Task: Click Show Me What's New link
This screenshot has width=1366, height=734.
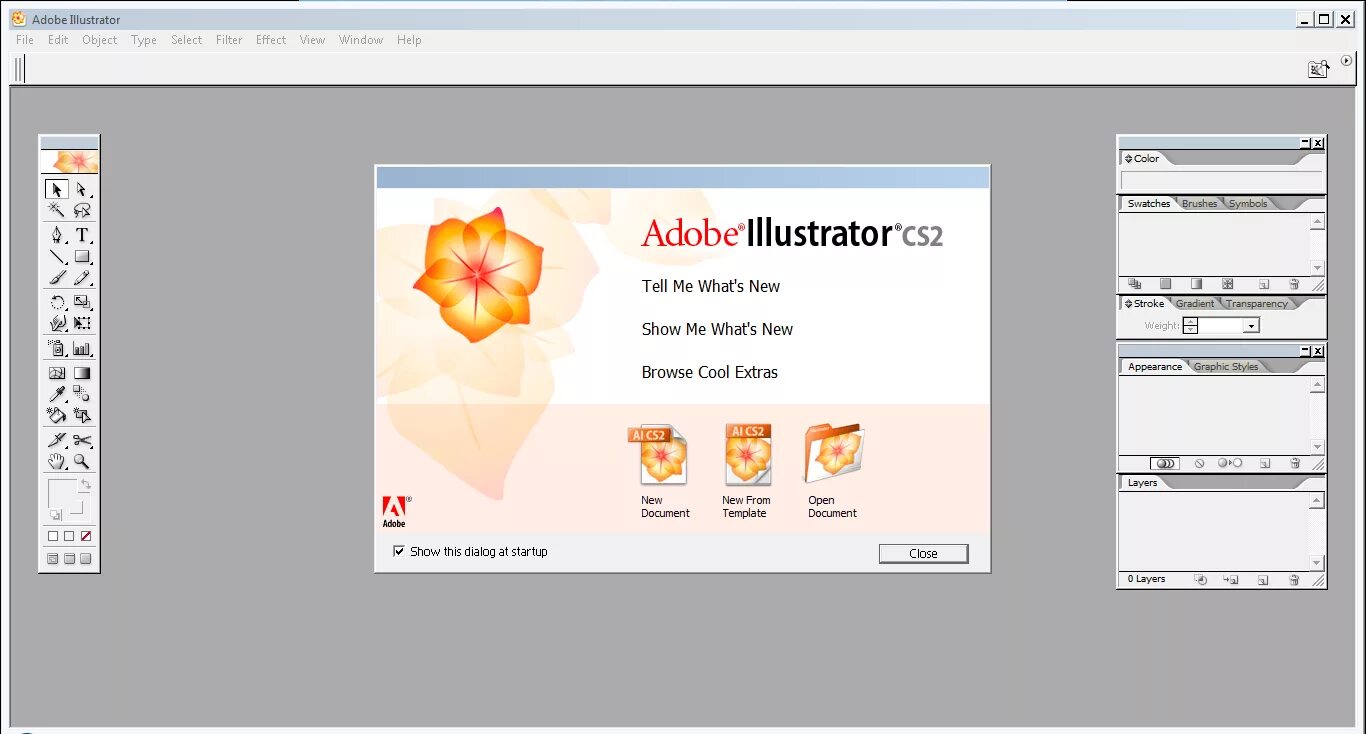Action: 717,329
